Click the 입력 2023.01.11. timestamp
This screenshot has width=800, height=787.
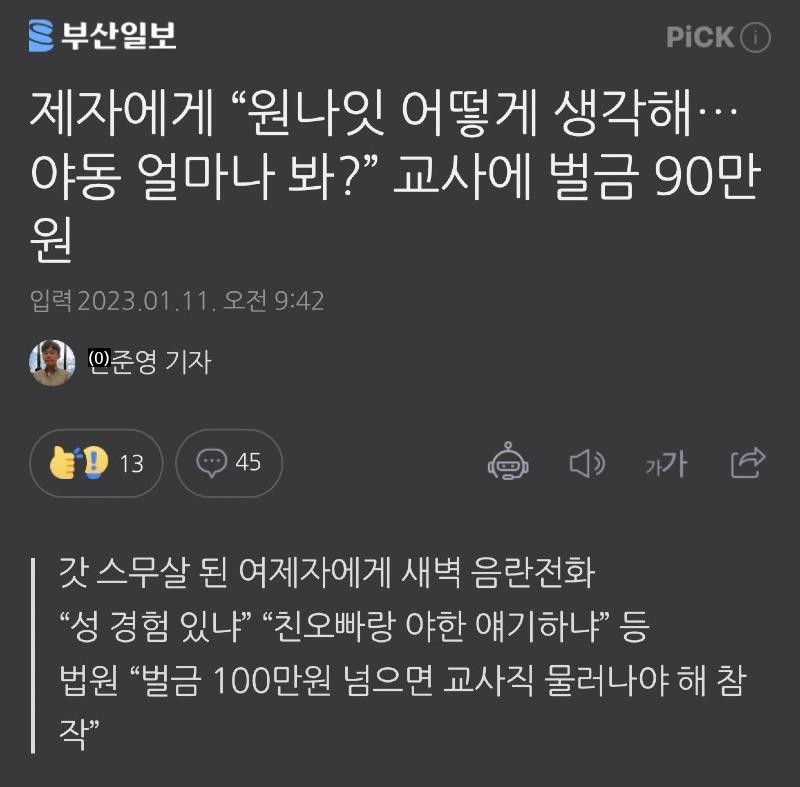(177, 300)
